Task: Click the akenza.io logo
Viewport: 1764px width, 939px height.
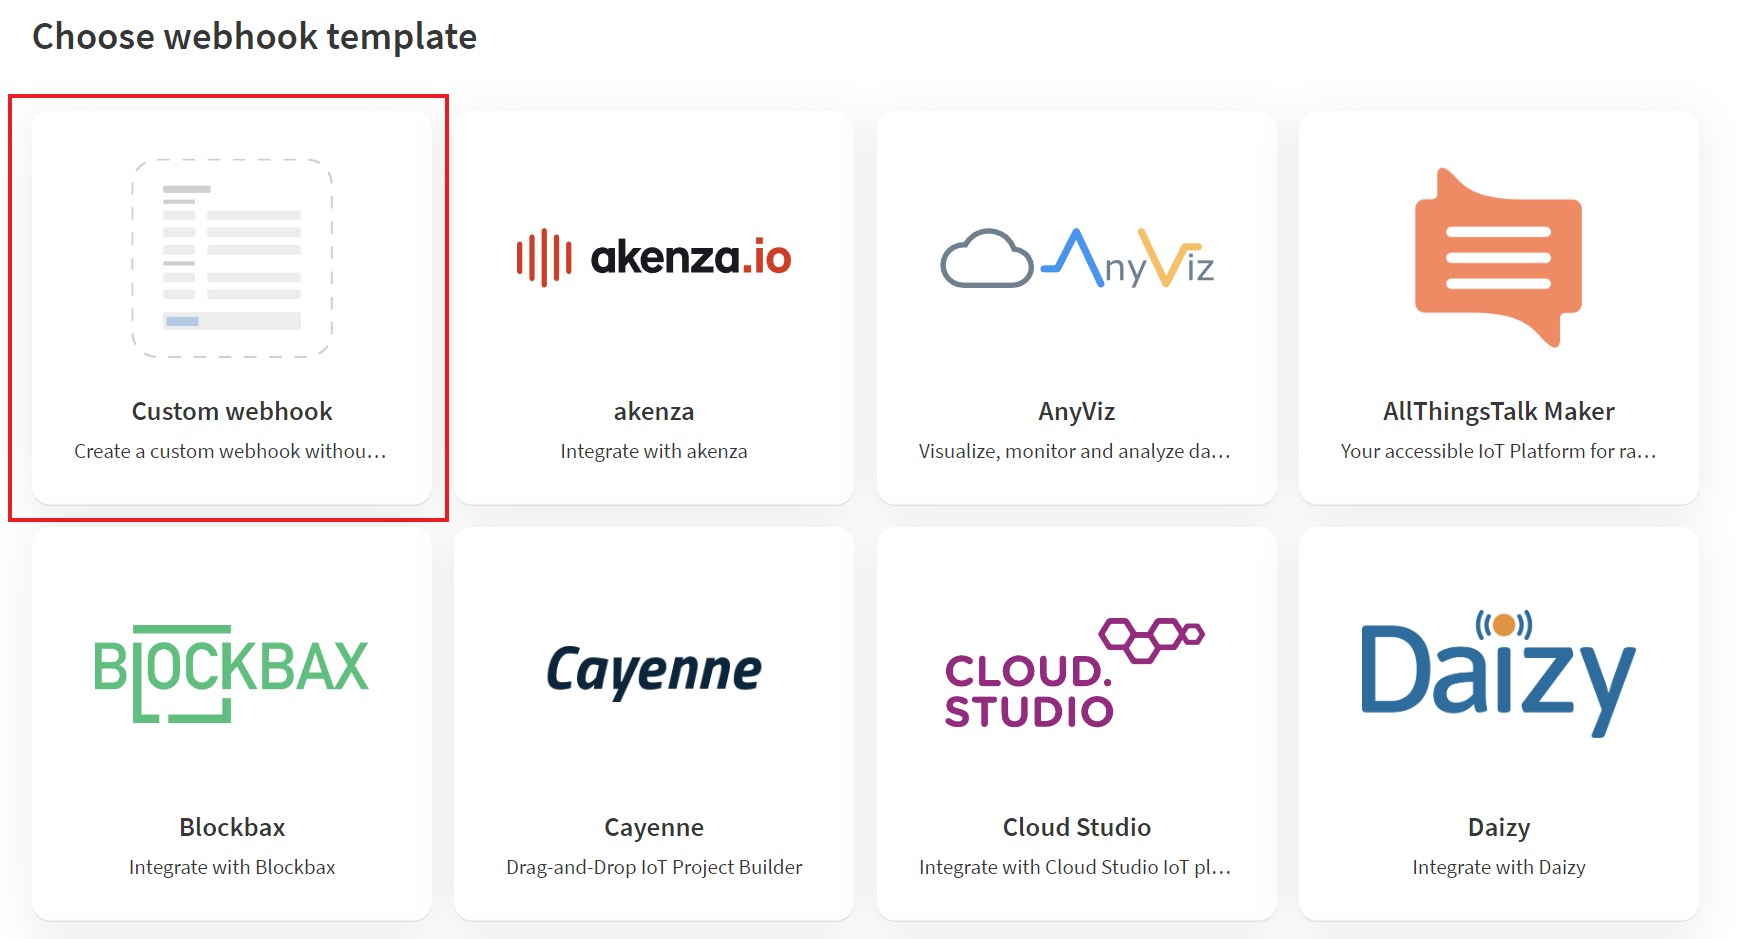Action: 654,258
